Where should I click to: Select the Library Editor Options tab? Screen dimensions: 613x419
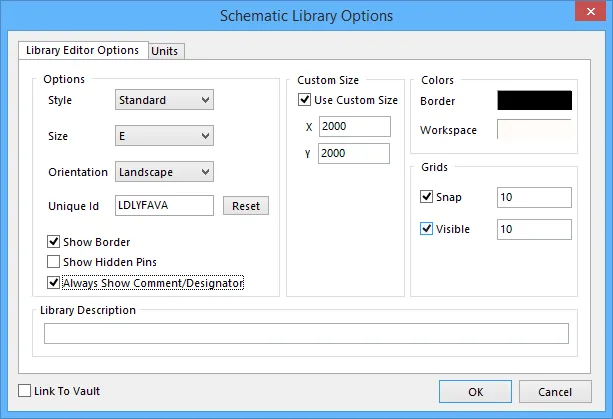[x=82, y=50]
